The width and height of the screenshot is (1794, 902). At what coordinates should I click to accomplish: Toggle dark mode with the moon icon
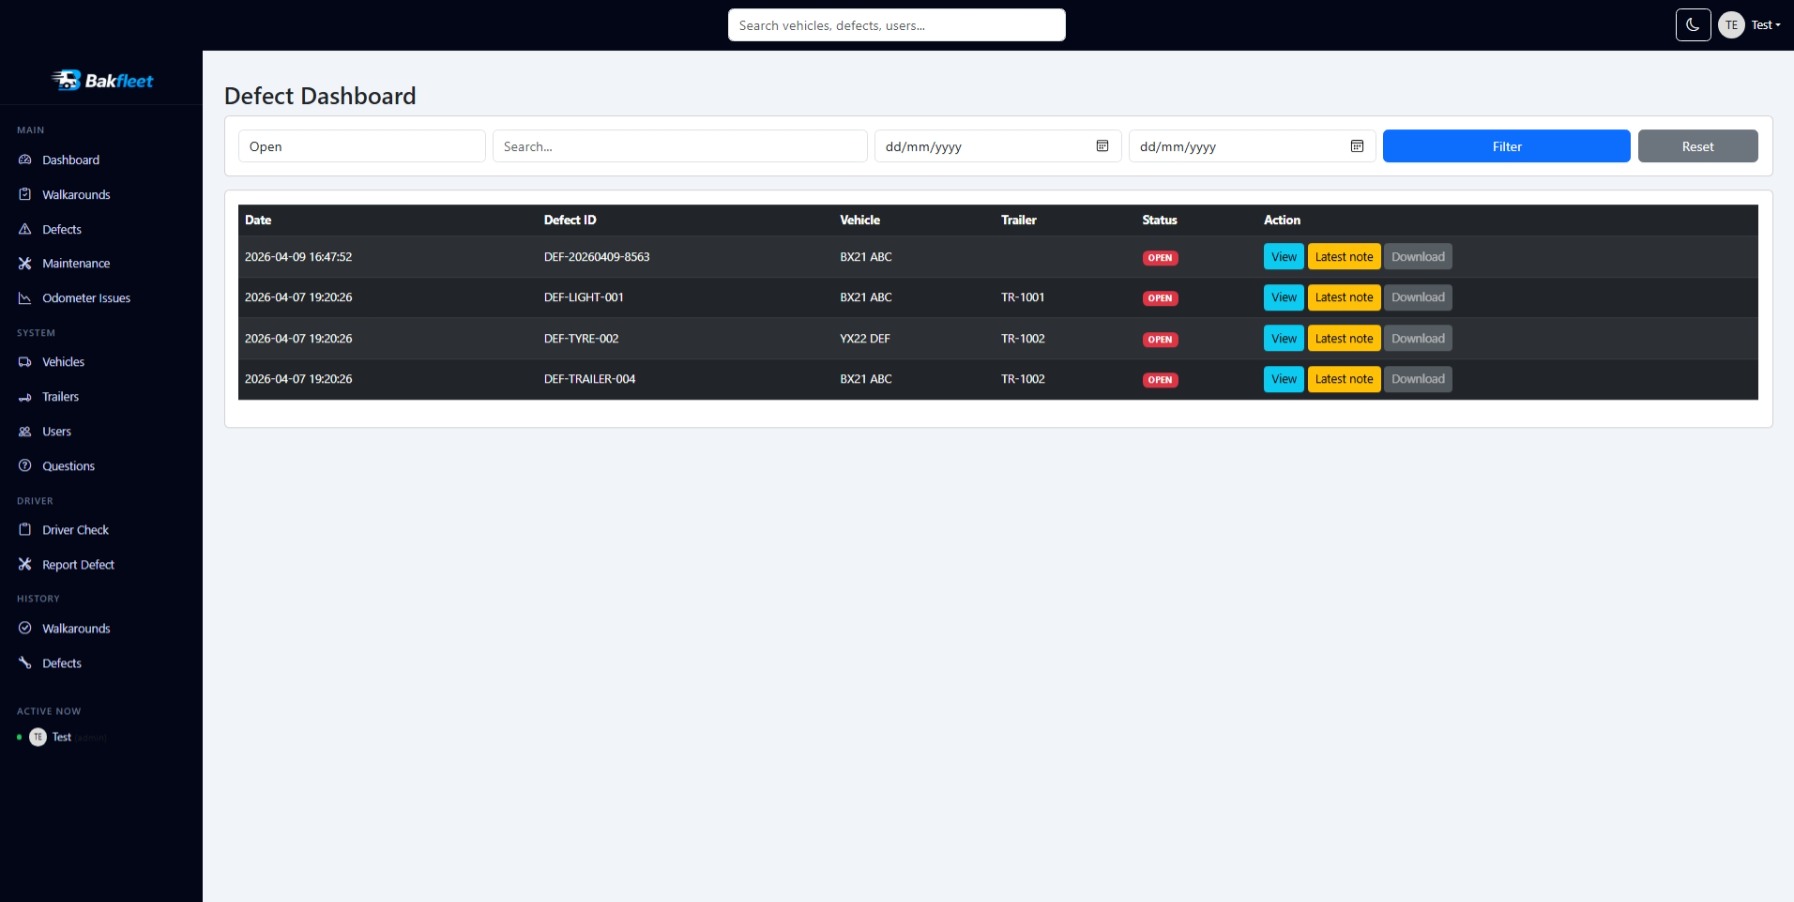pyautogui.click(x=1692, y=25)
